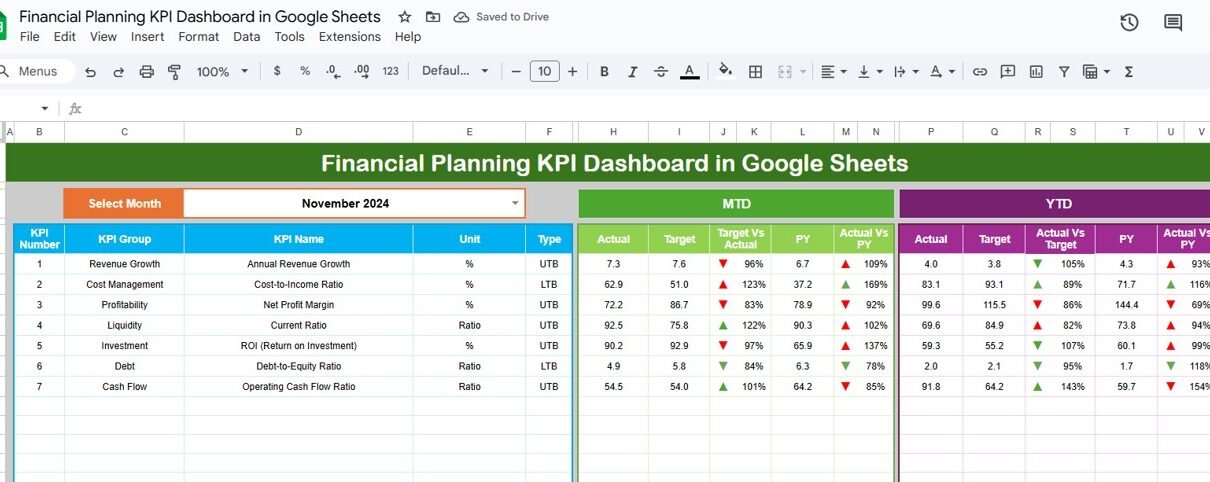The width and height of the screenshot is (1210, 482).
Task: Open the fill color picker
Action: (726, 72)
